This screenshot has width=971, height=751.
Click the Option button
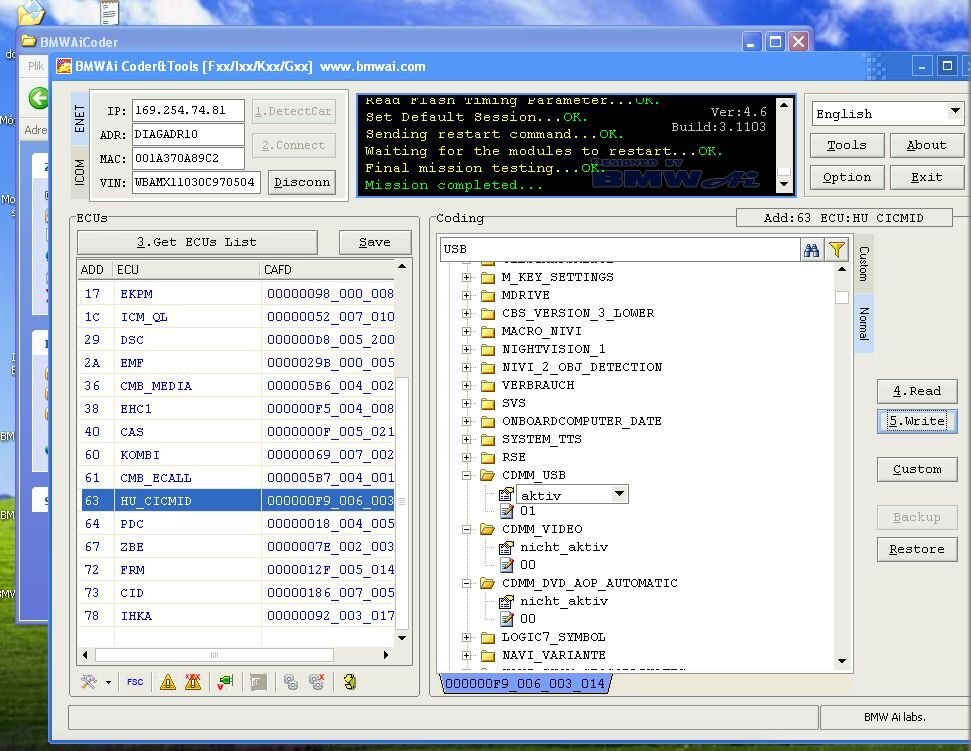(x=847, y=178)
